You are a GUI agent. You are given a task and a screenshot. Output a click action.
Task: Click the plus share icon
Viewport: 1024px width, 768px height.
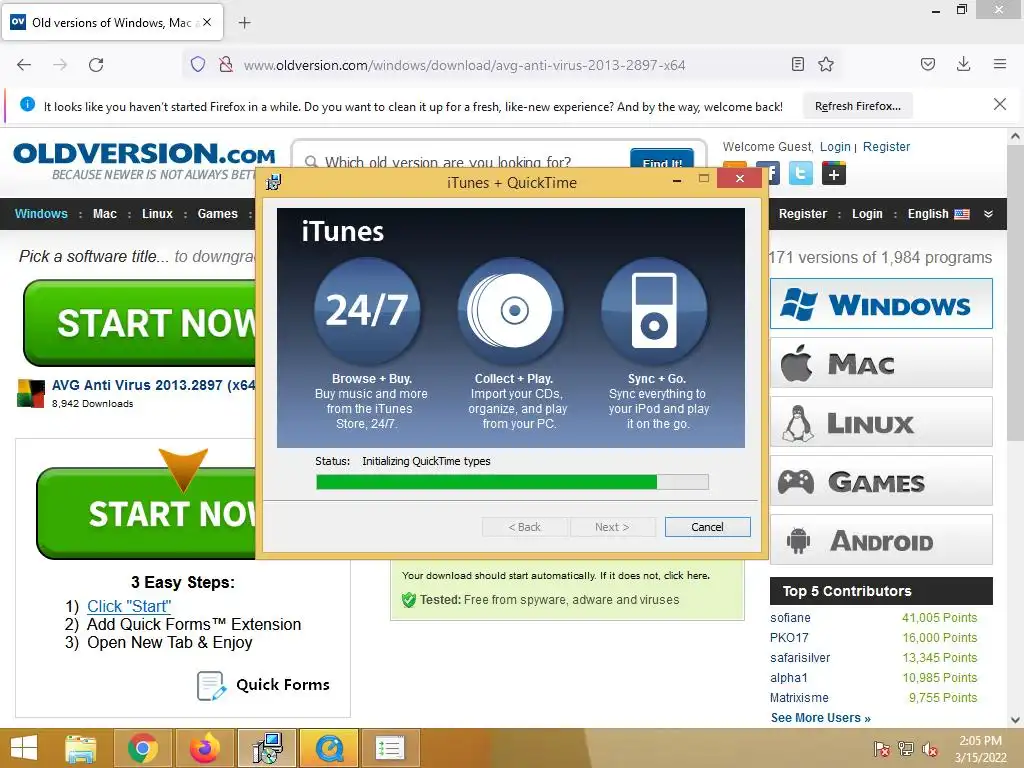point(834,174)
